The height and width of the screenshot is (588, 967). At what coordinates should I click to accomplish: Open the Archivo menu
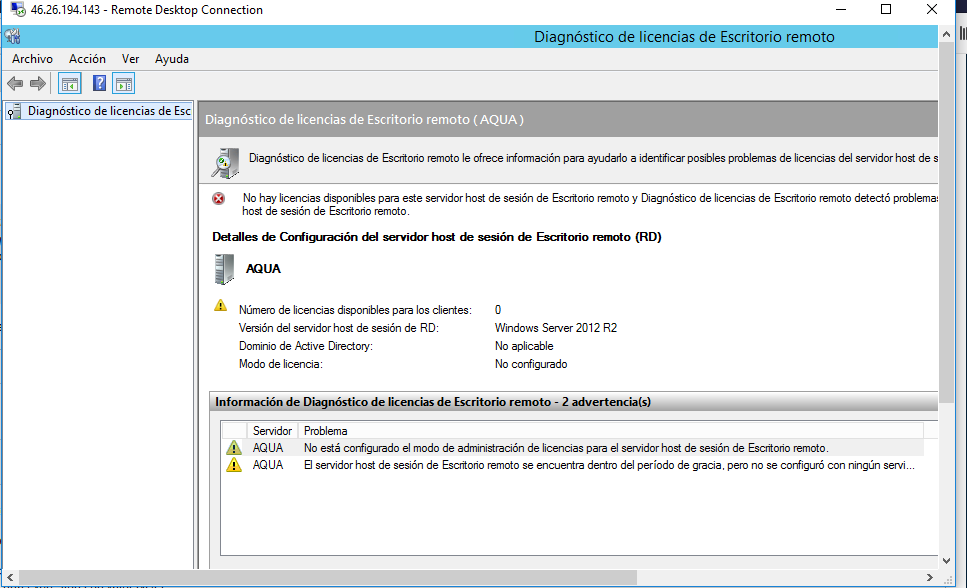[x=32, y=59]
